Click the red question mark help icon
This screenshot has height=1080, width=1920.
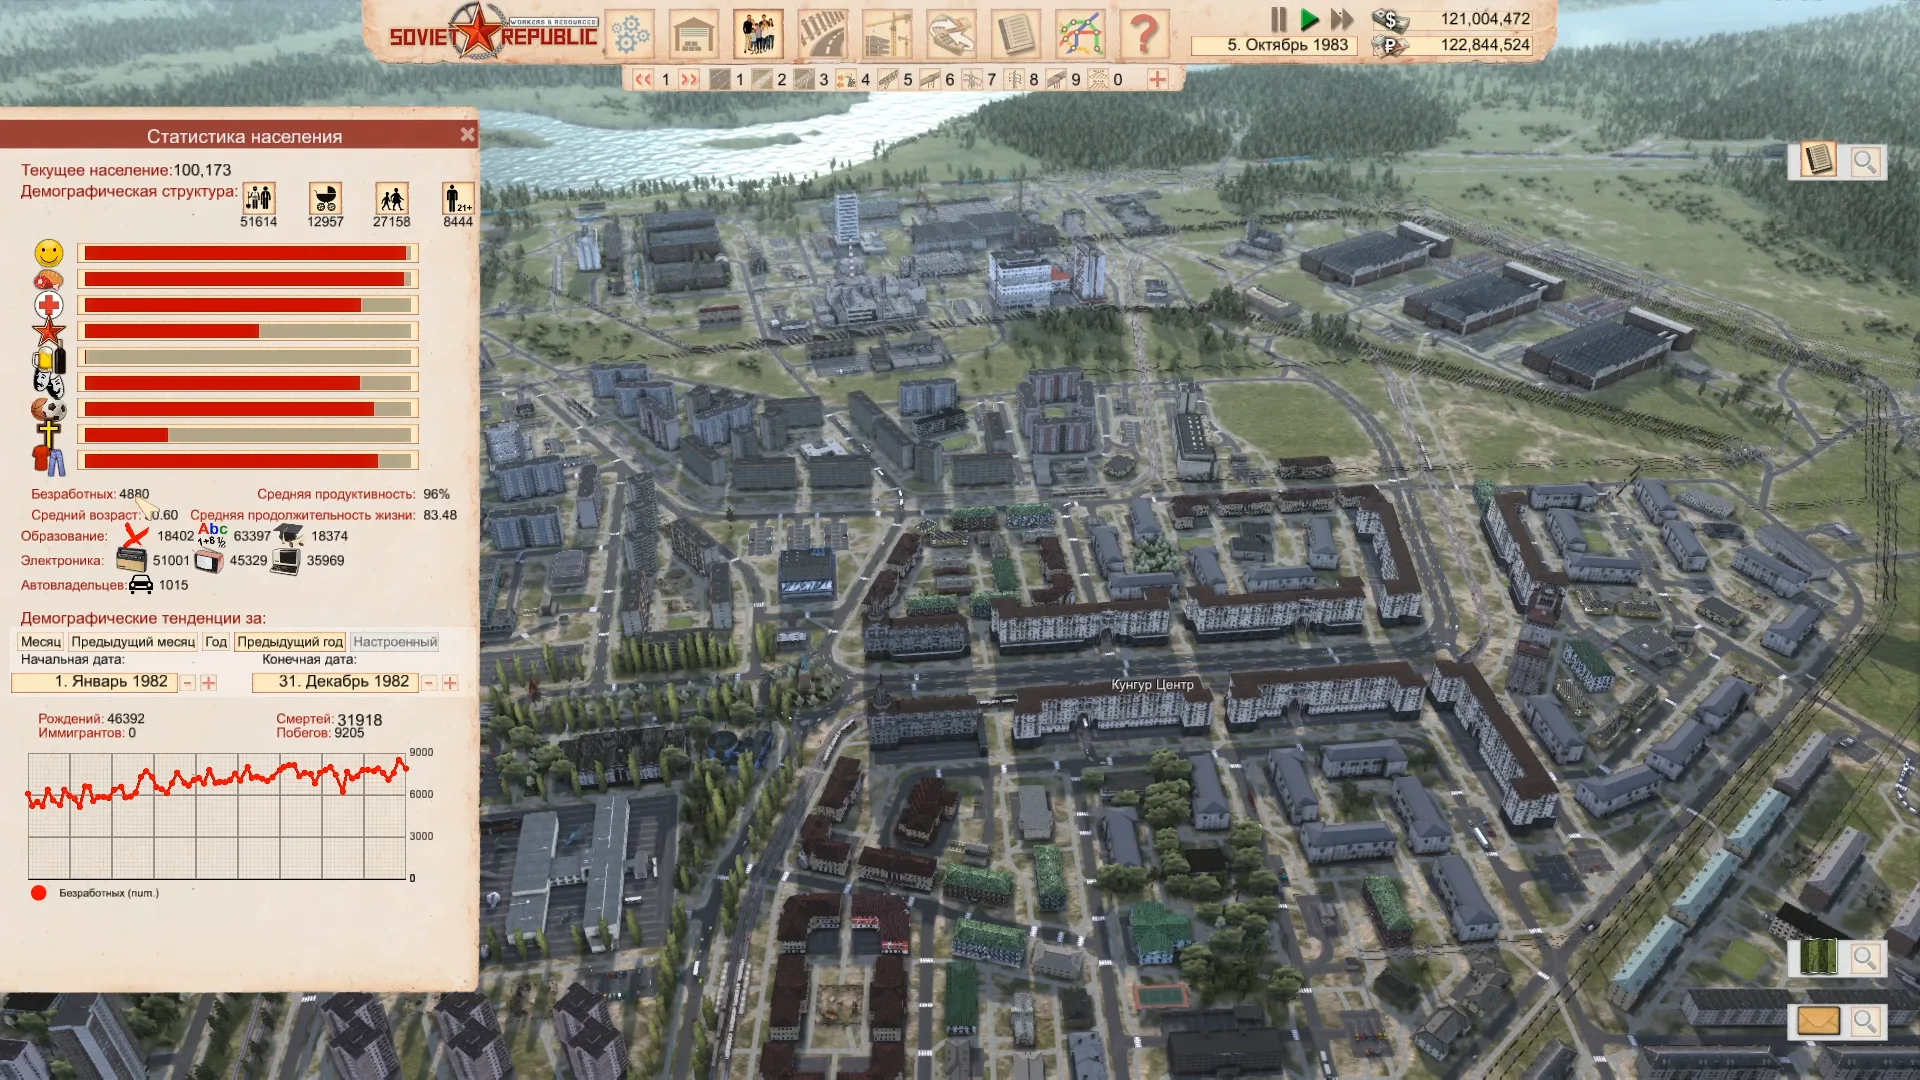point(1144,34)
